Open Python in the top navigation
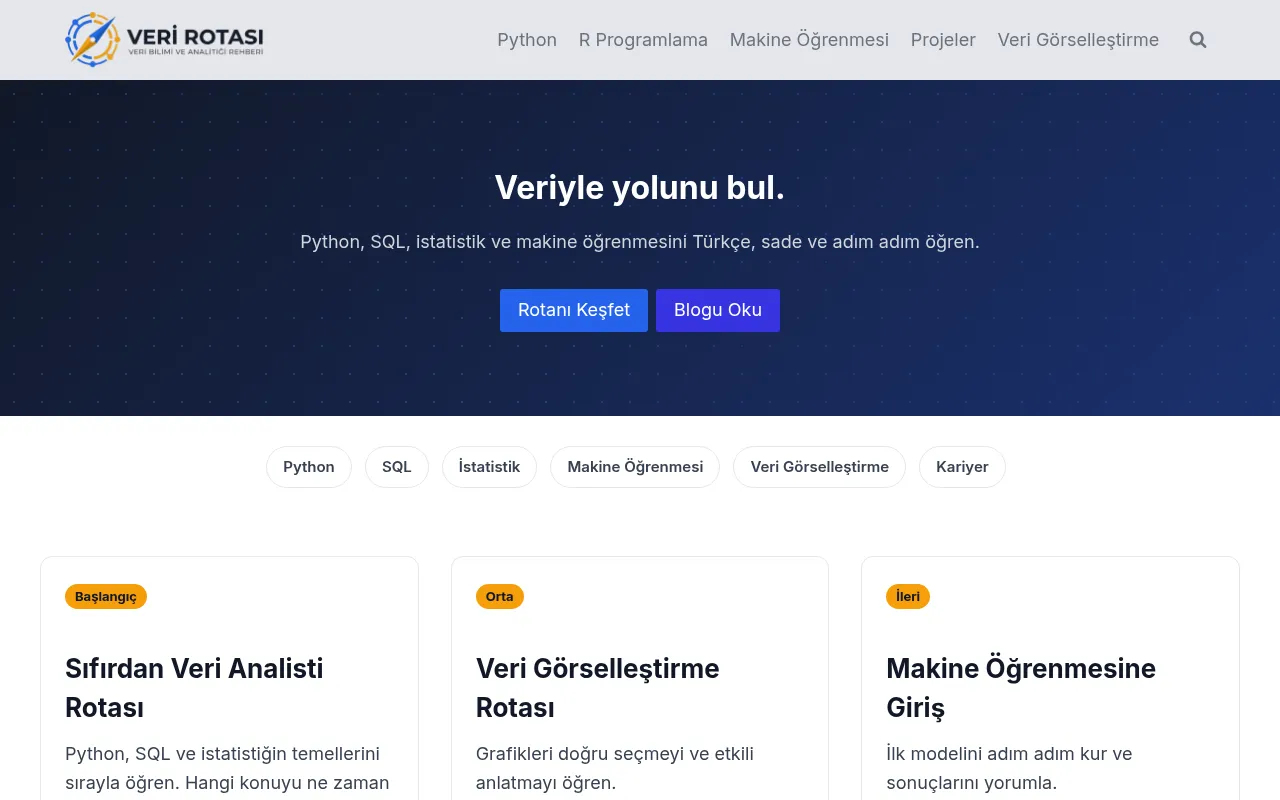This screenshot has width=1280, height=800. pos(527,40)
